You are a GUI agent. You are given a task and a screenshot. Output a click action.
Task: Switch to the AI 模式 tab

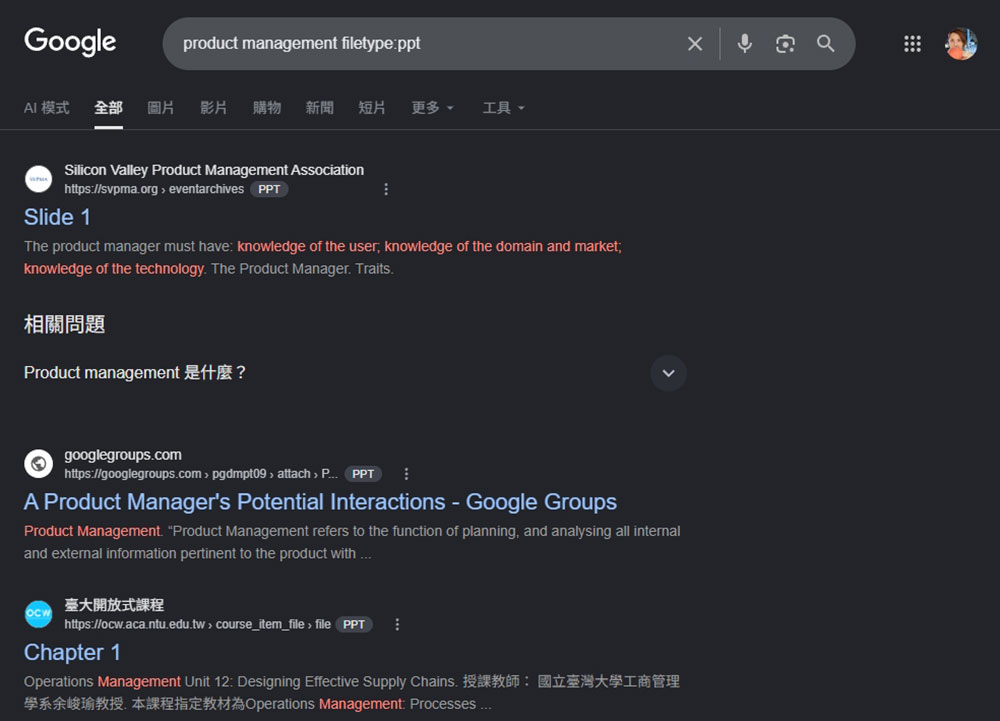(47, 108)
